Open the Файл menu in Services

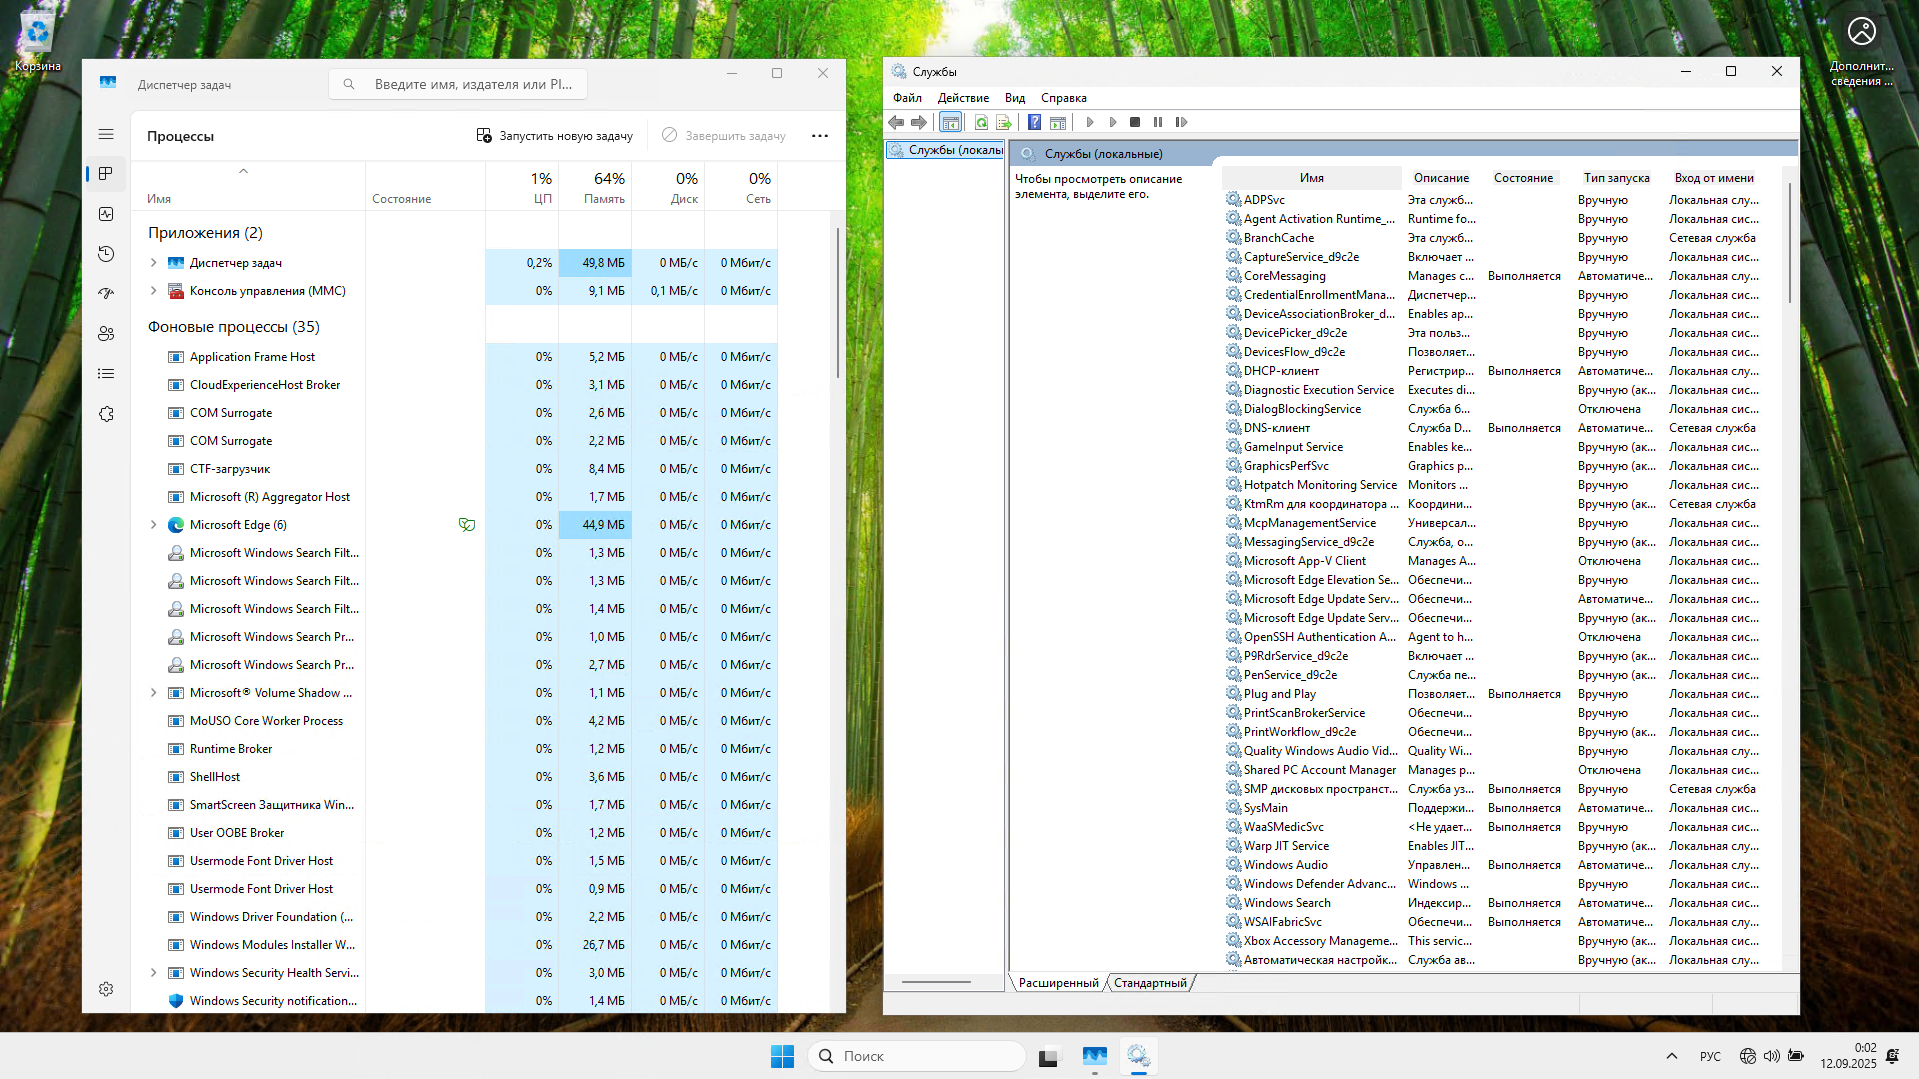(x=907, y=98)
